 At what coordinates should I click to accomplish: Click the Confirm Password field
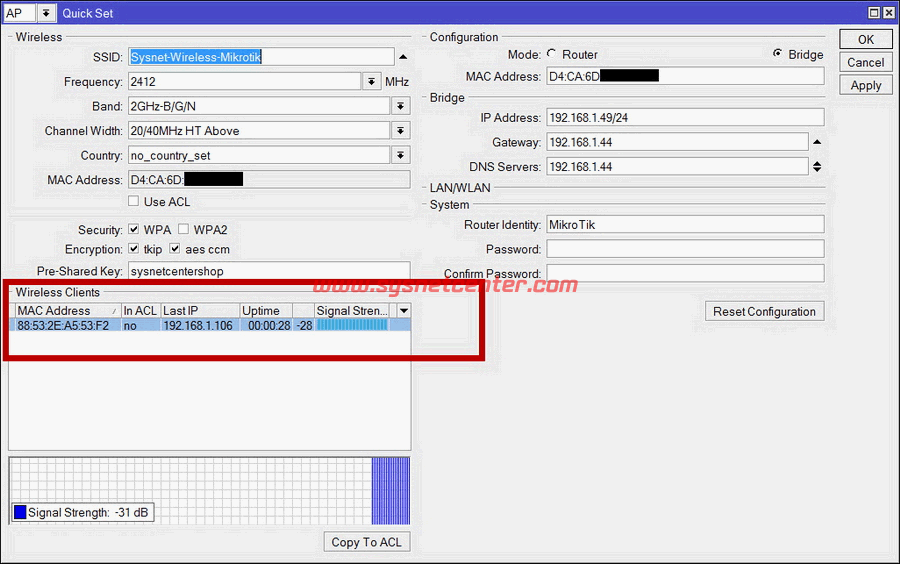pyautogui.click(x=685, y=273)
